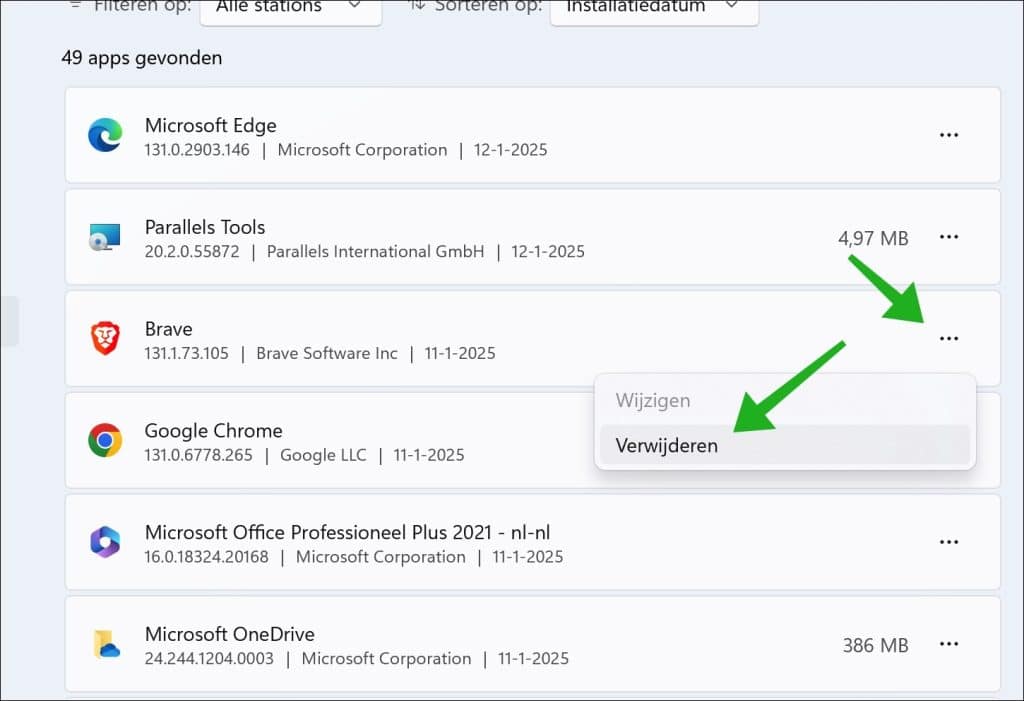This screenshot has width=1024, height=701.
Task: Click the Microsoft OneDrive app icon
Action: 106,644
